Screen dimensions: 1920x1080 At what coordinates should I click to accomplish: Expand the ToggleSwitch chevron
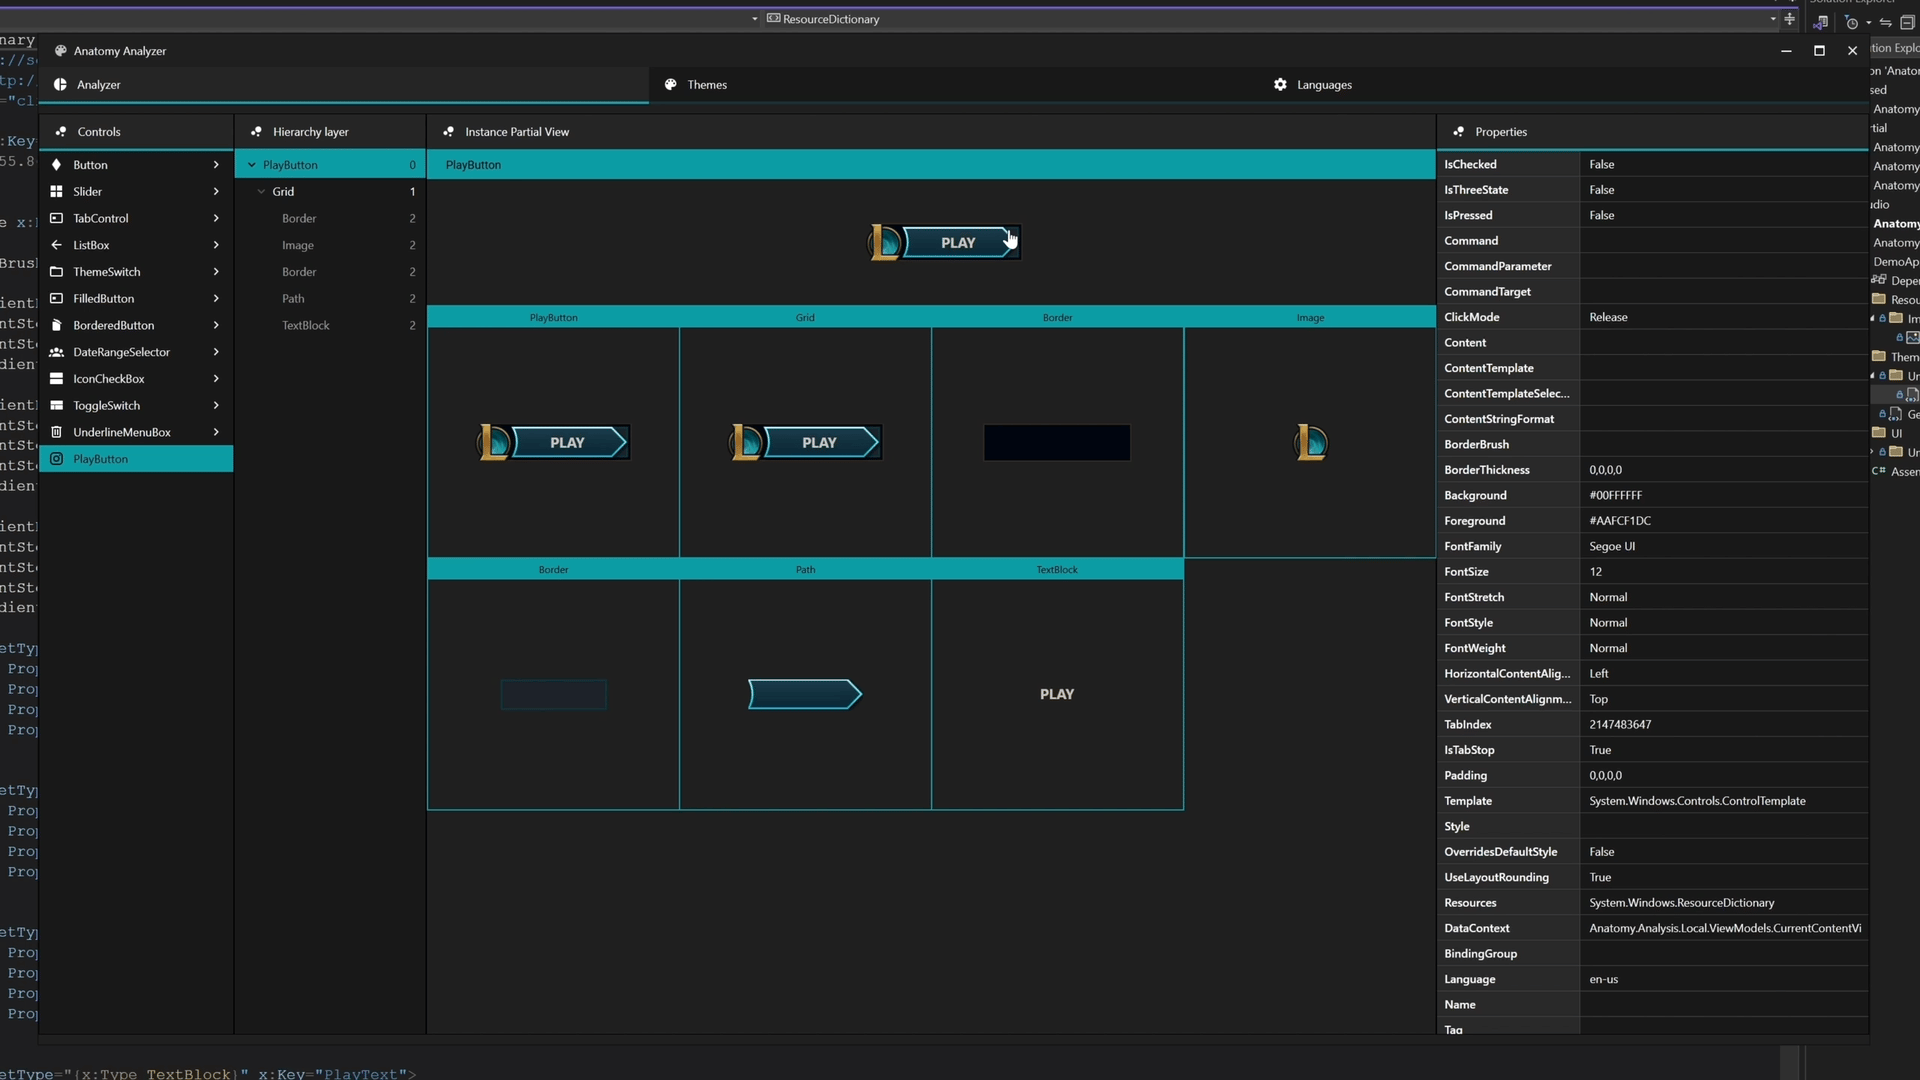(x=216, y=406)
